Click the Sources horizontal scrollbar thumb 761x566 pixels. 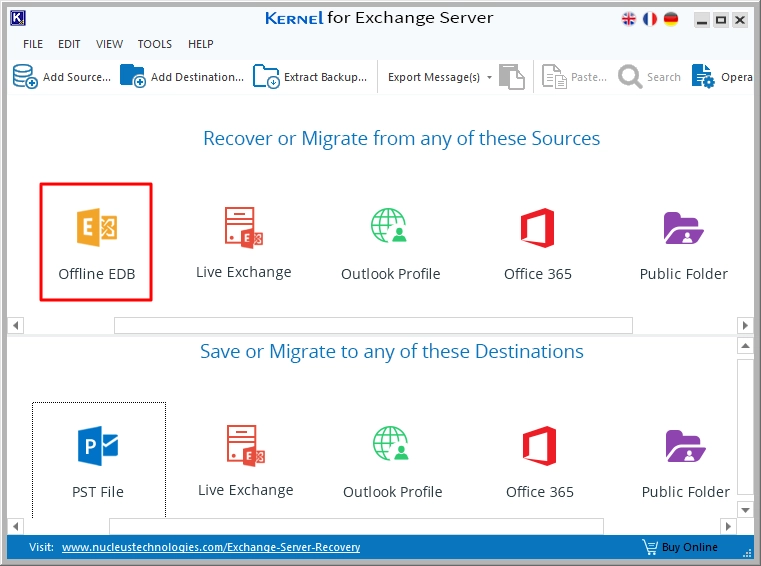373,325
